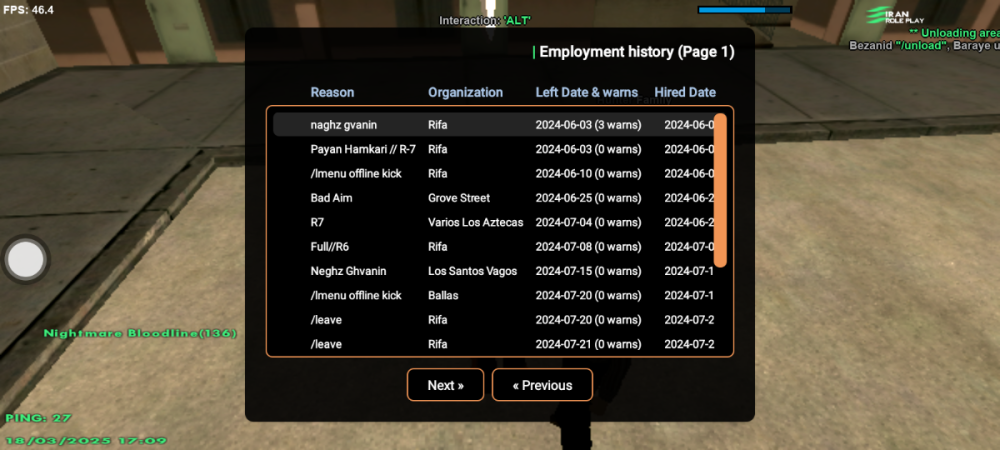
Task: Click the Reason column header
Action: pyautogui.click(x=332, y=92)
